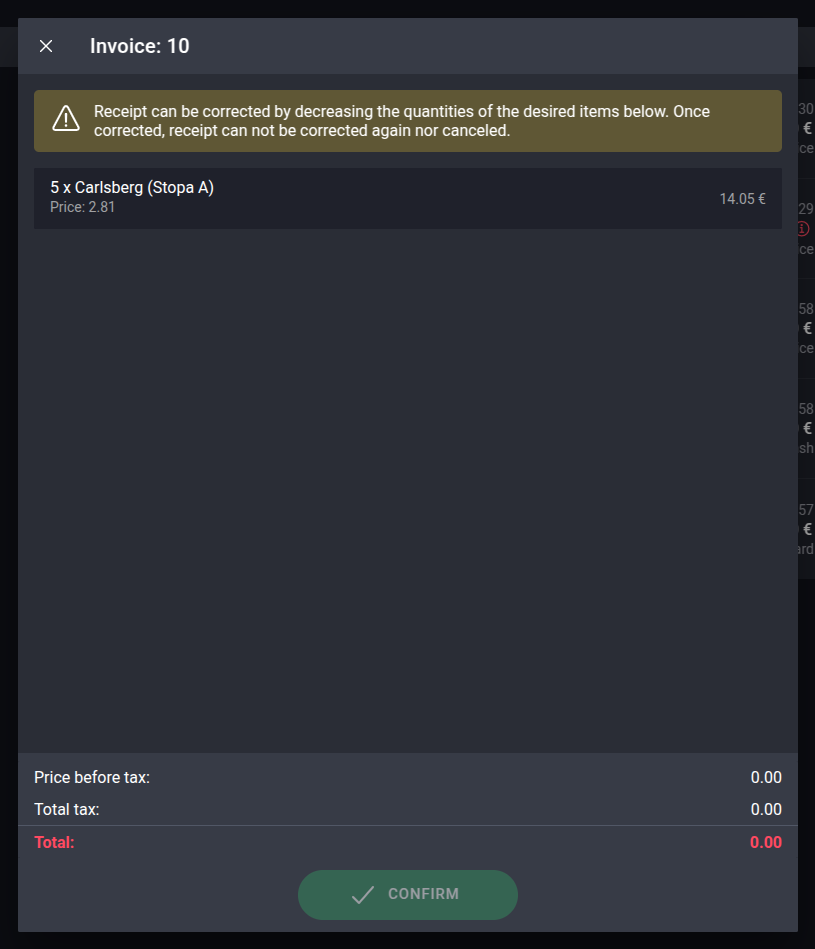Click the empty area below Carlsberg item
Screen dimensions: 815x949
pyautogui.click(x=408, y=490)
